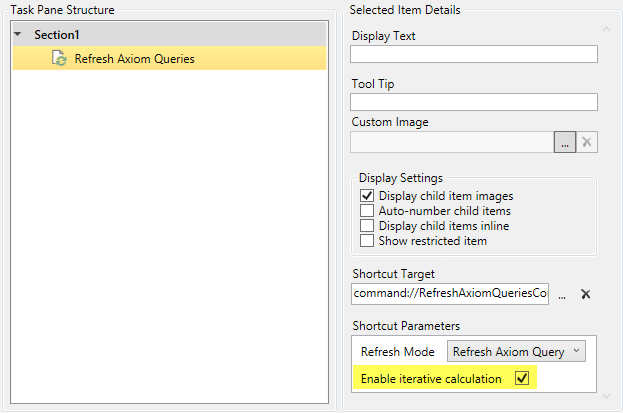Screen dimensions: 623x413
Task: Toggle Show restricted item checkbox
Action: 367,241
